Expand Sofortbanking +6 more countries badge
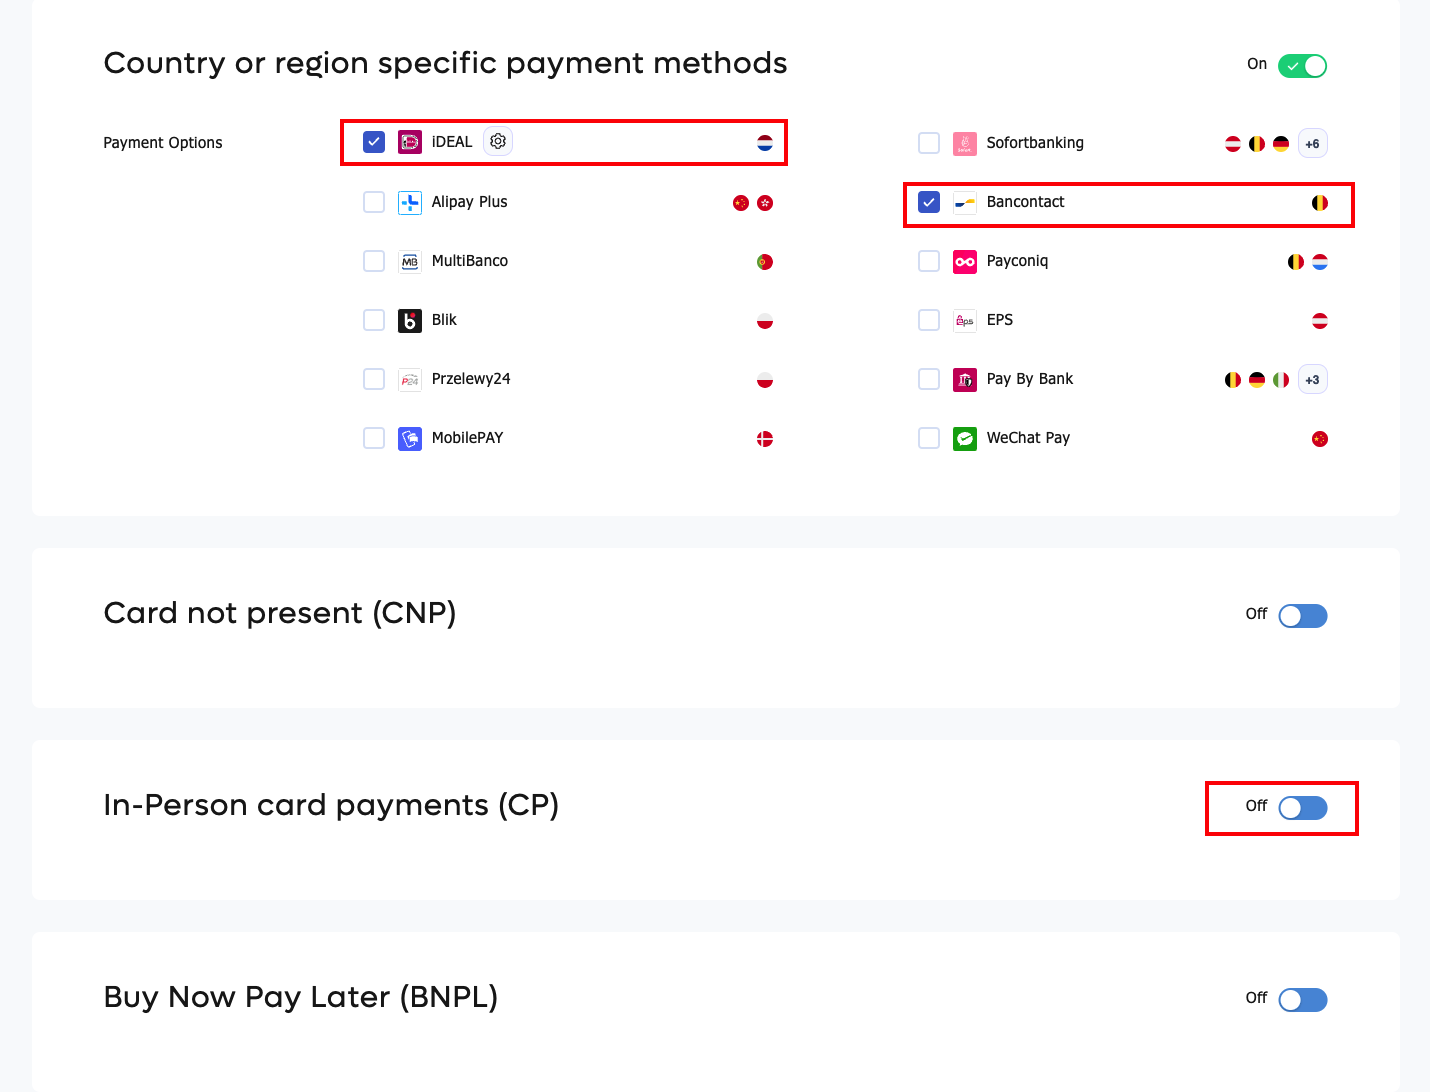Screen dimensions: 1430x1092 pyautogui.click(x=1312, y=144)
